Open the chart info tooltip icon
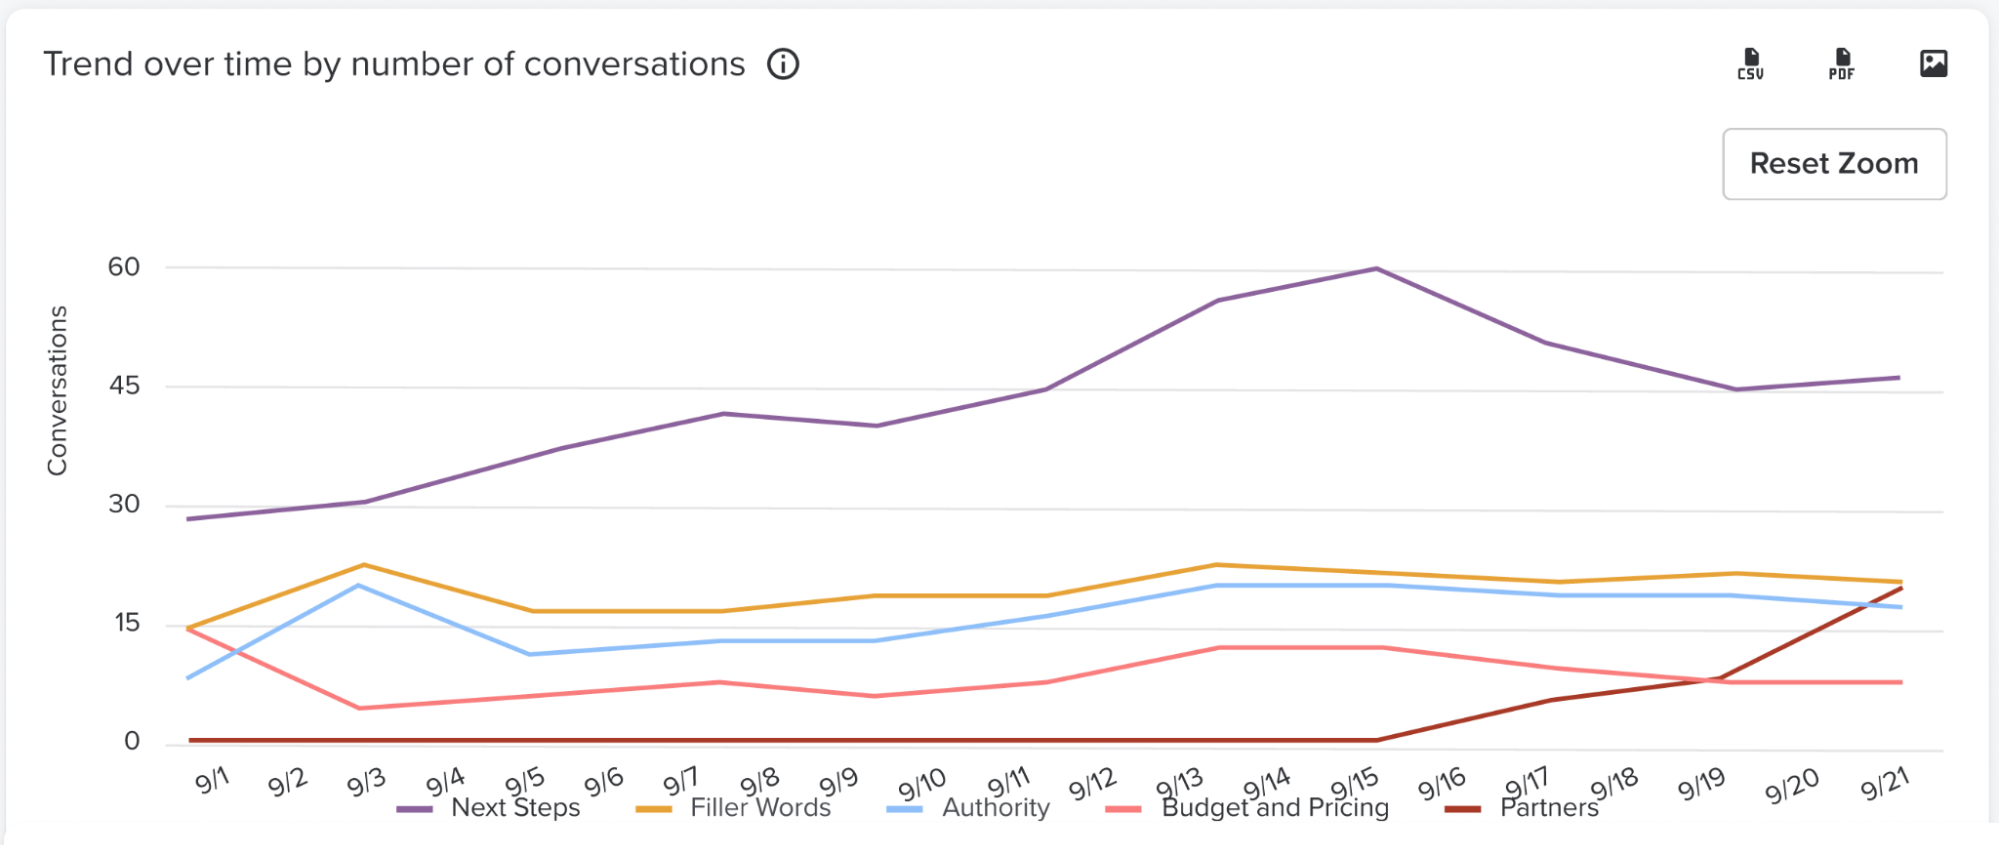Screen dimensions: 1999x846 (783, 64)
